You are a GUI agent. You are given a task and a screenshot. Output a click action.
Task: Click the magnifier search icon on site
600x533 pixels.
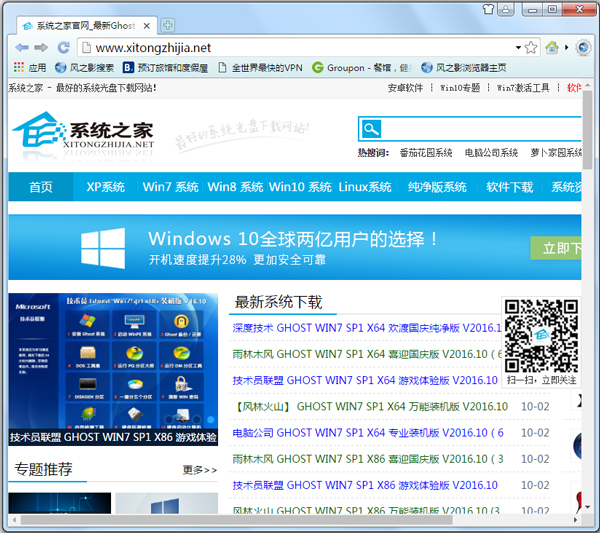pos(370,129)
